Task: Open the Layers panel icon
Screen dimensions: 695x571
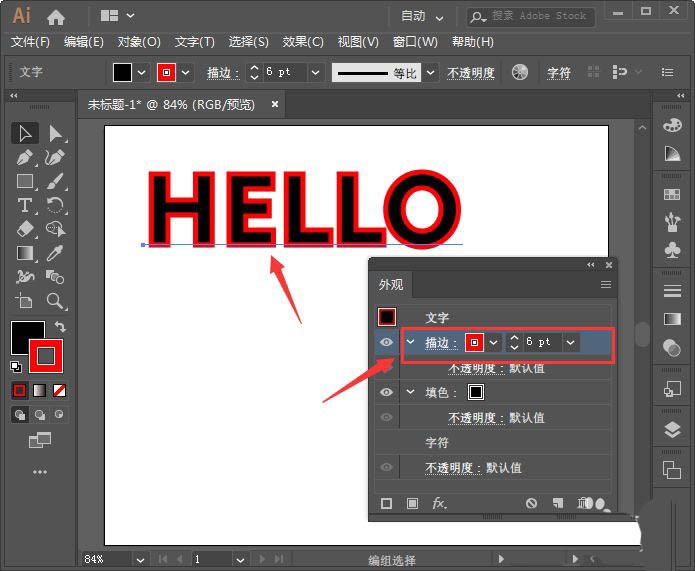Action: click(x=672, y=430)
